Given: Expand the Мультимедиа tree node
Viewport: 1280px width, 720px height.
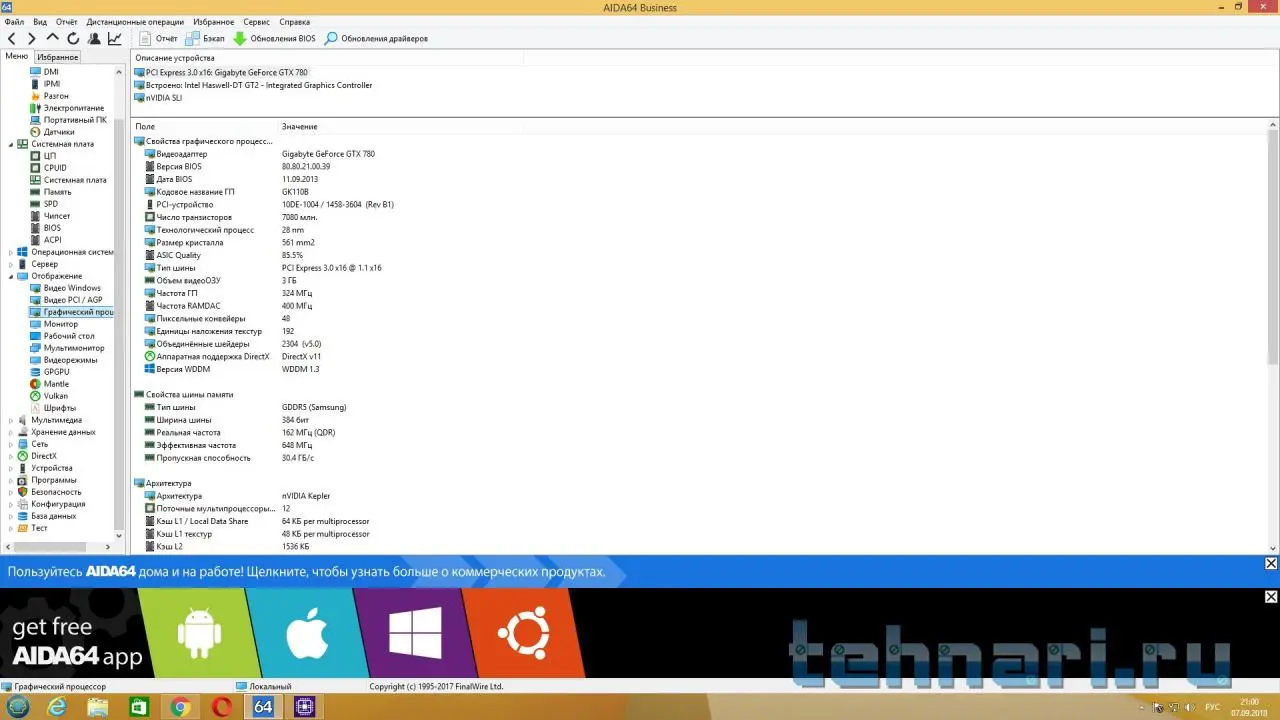Looking at the screenshot, I should [11, 420].
